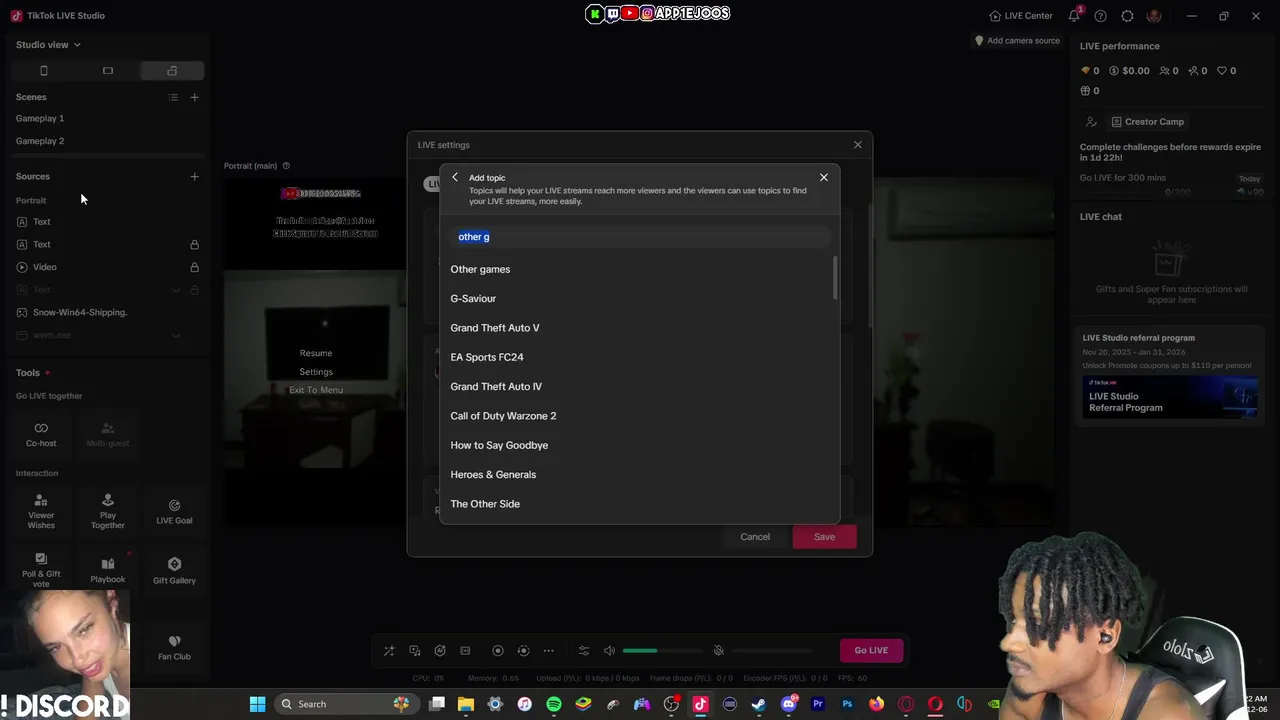The image size is (1280, 720).
Task: Open LIVE Goal tool
Action: pos(174,511)
